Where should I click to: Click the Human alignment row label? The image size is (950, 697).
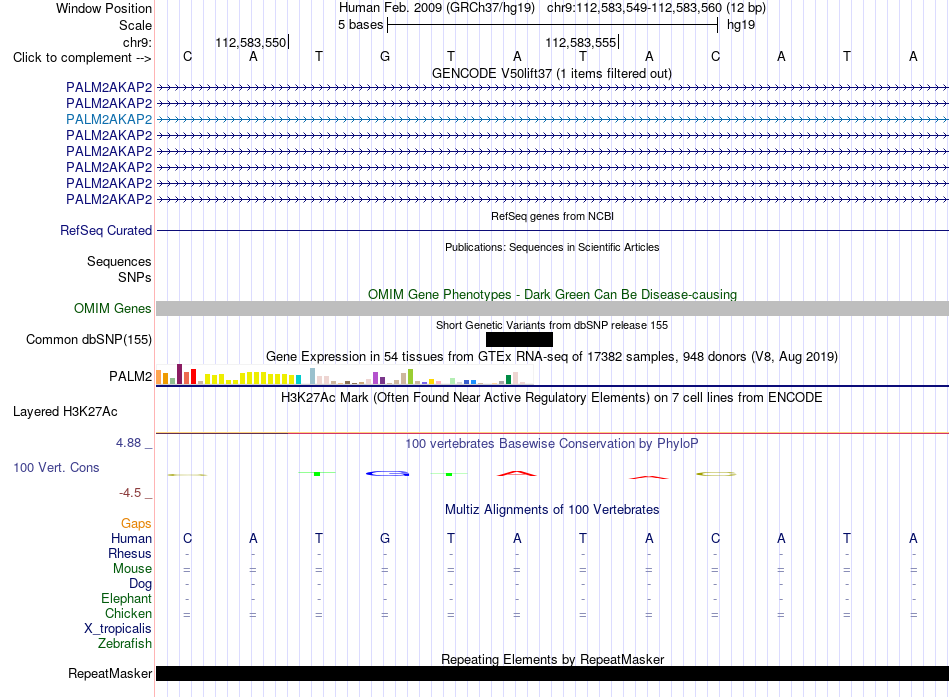(131, 538)
